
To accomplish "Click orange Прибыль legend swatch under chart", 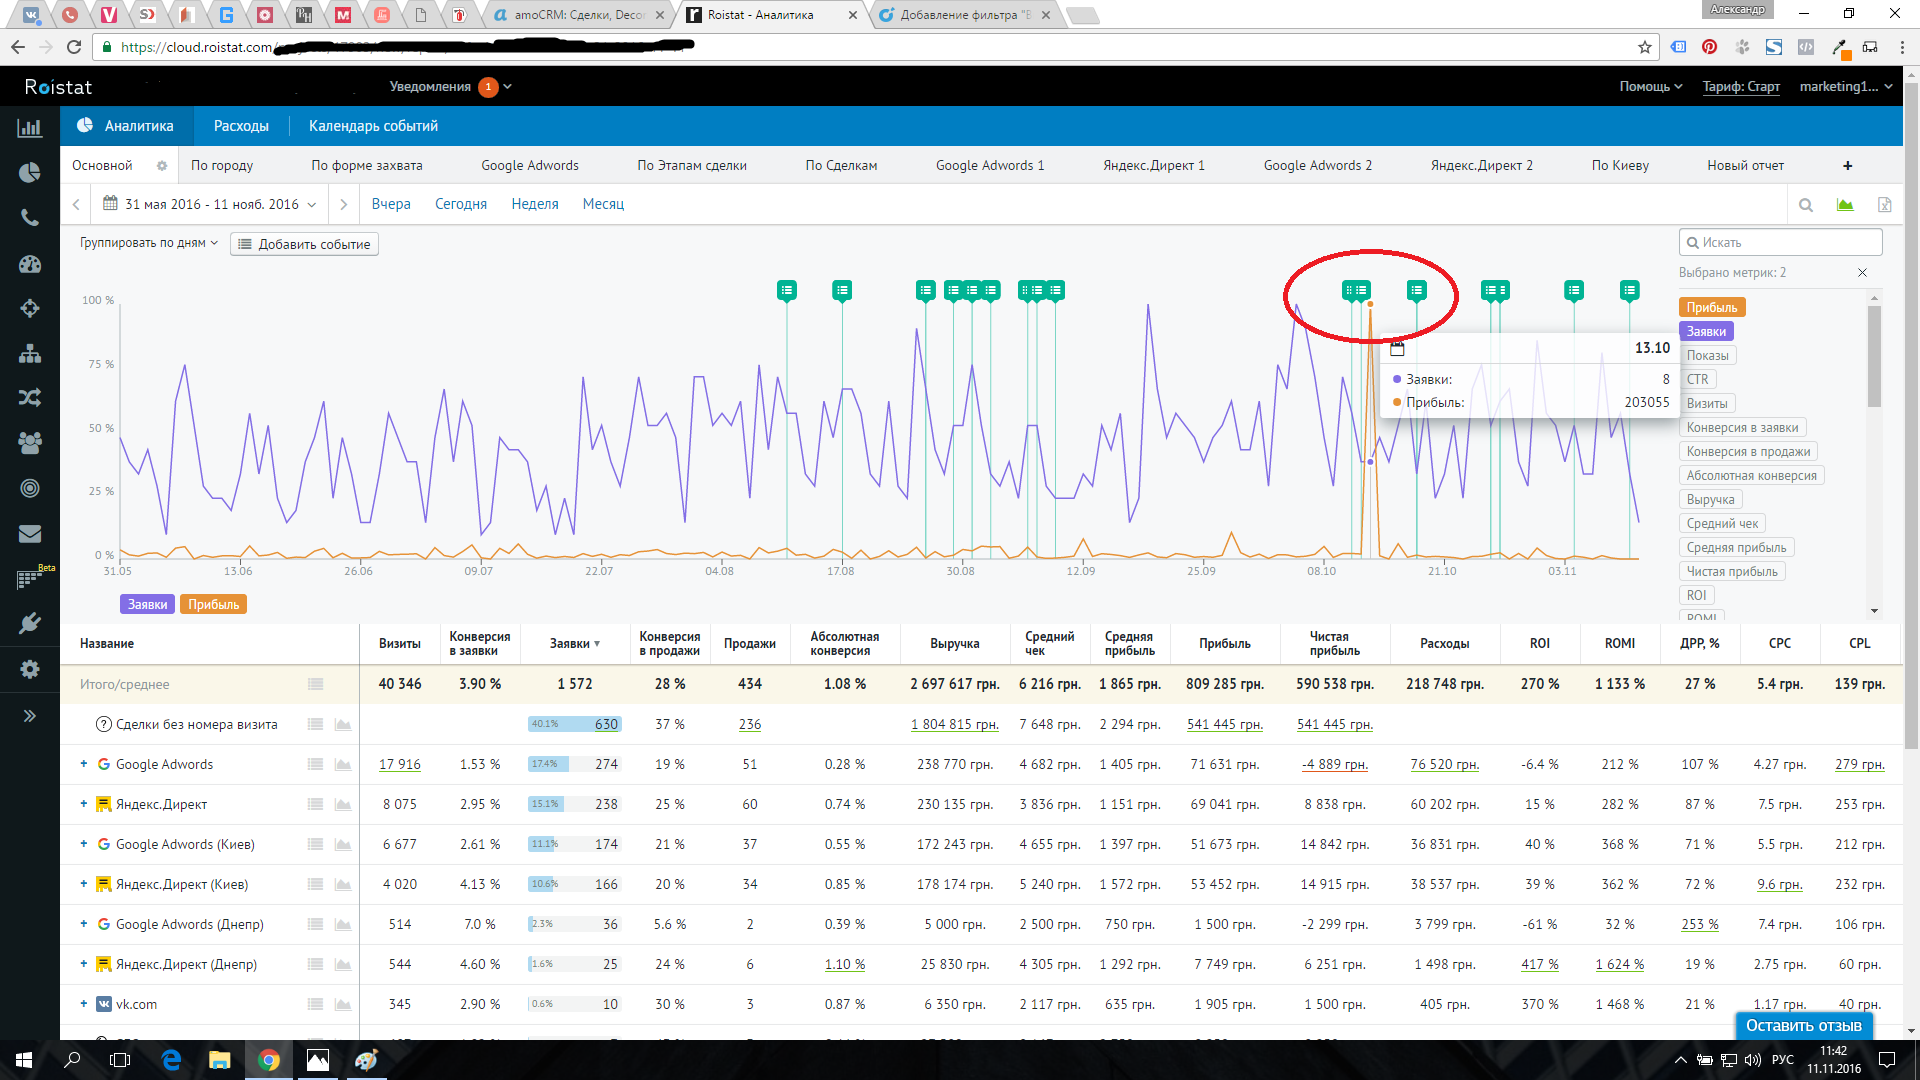I will pyautogui.click(x=213, y=605).
